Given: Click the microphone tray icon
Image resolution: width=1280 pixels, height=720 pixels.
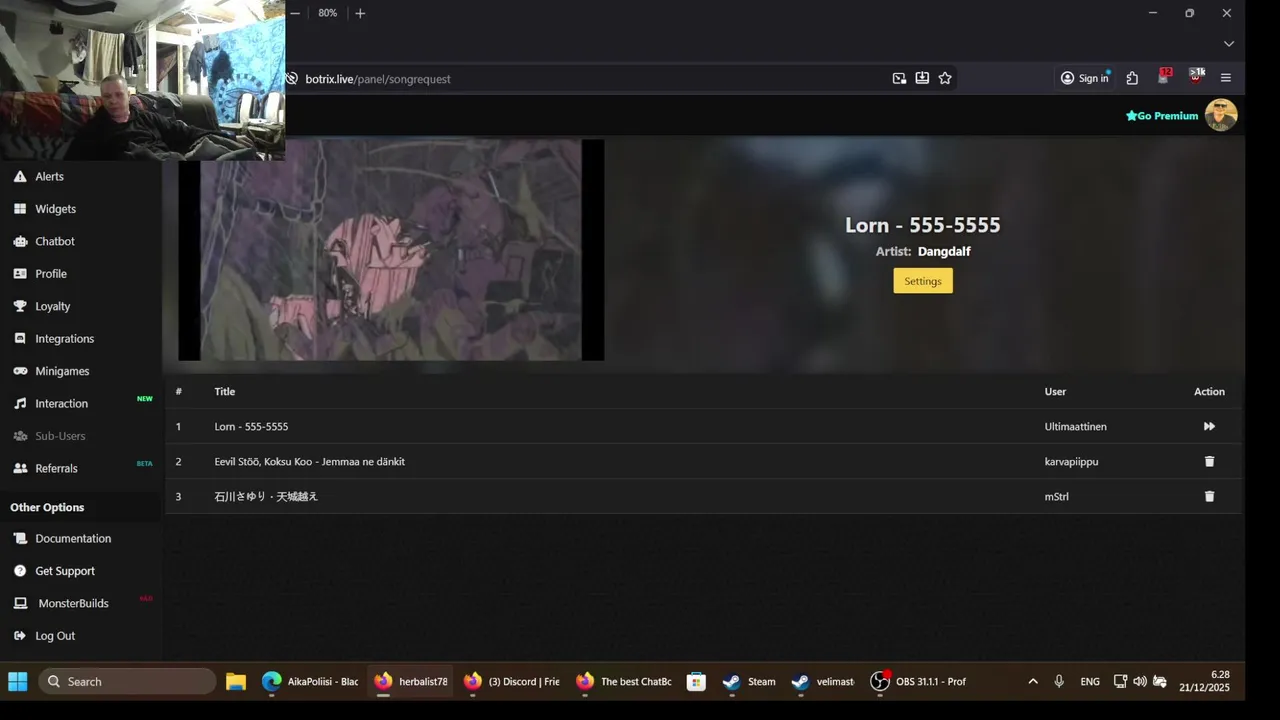Looking at the screenshot, I should point(1059,682).
